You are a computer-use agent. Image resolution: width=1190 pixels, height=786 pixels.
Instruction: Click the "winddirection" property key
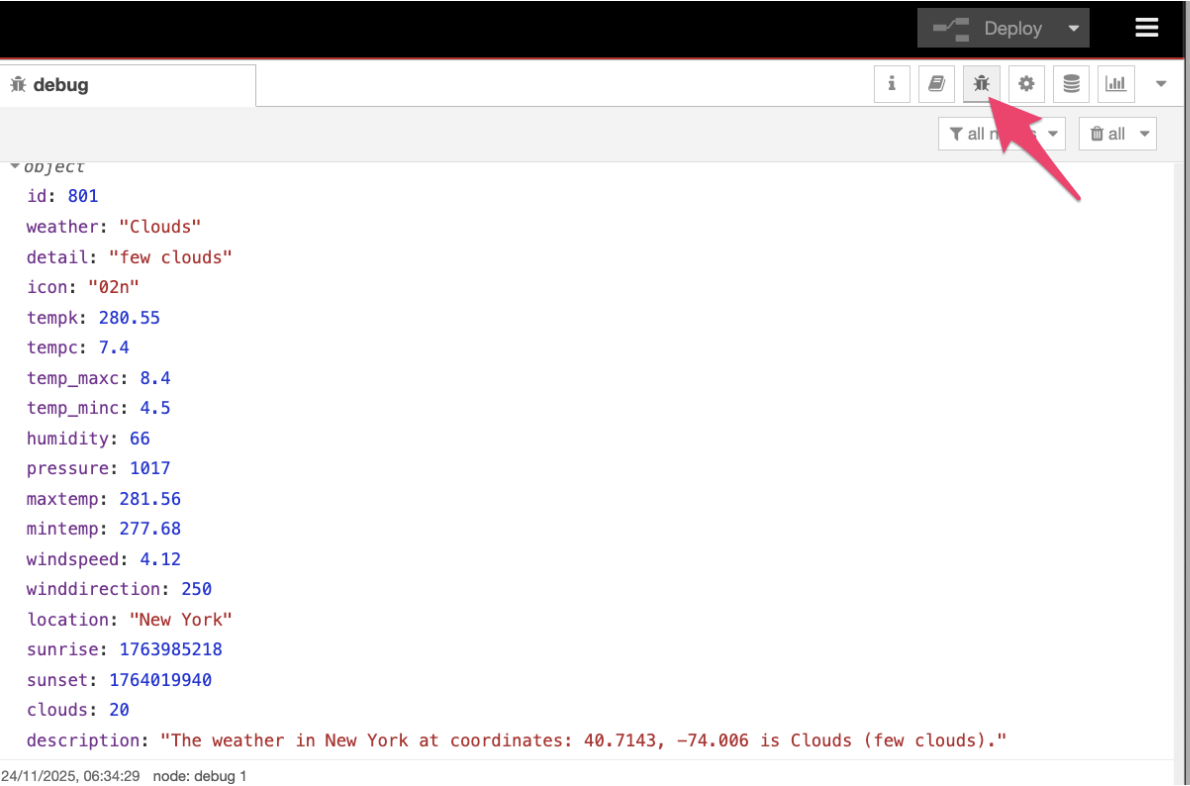[x=93, y=589]
